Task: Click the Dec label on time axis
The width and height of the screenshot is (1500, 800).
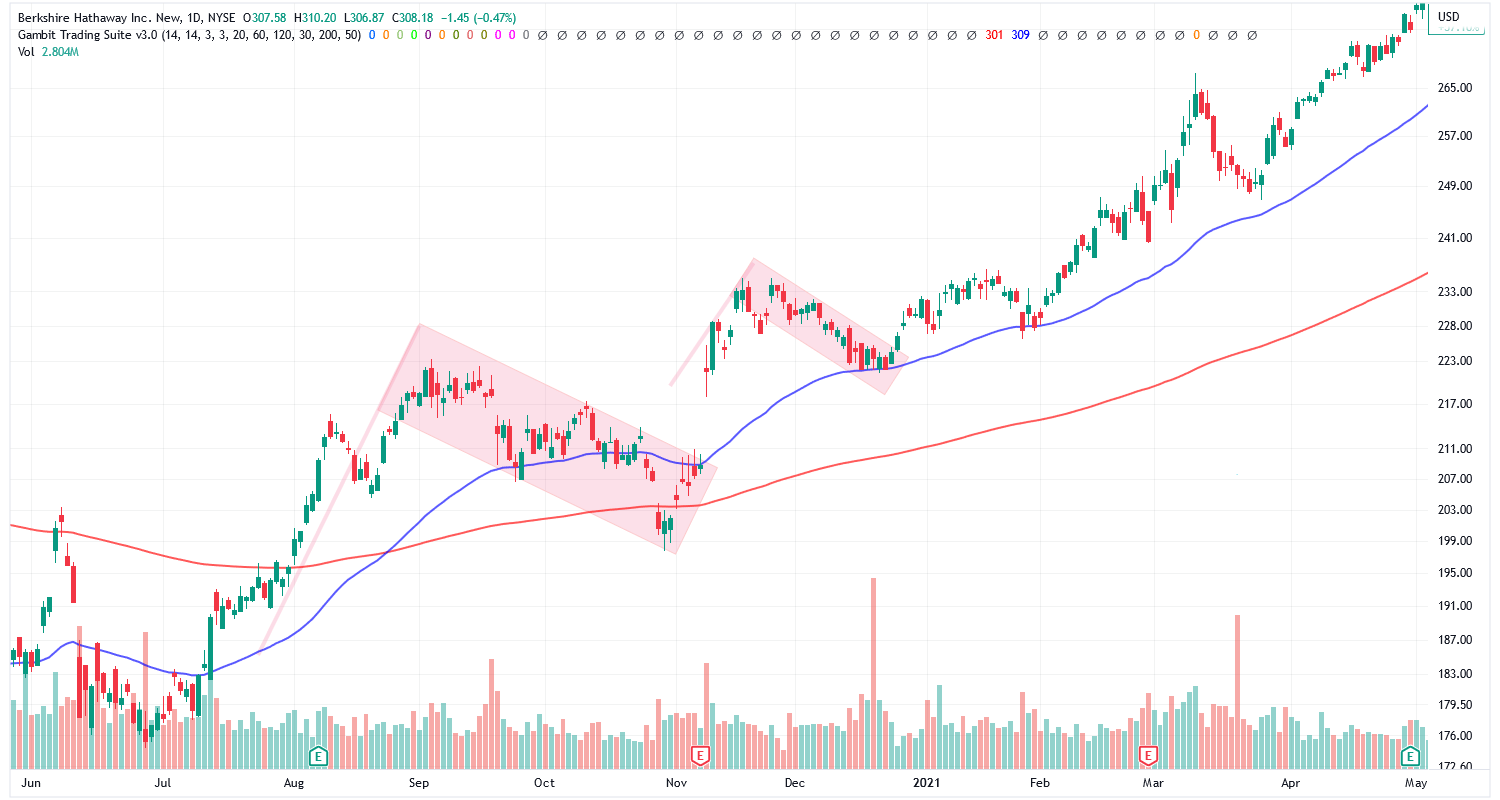Action: click(795, 785)
